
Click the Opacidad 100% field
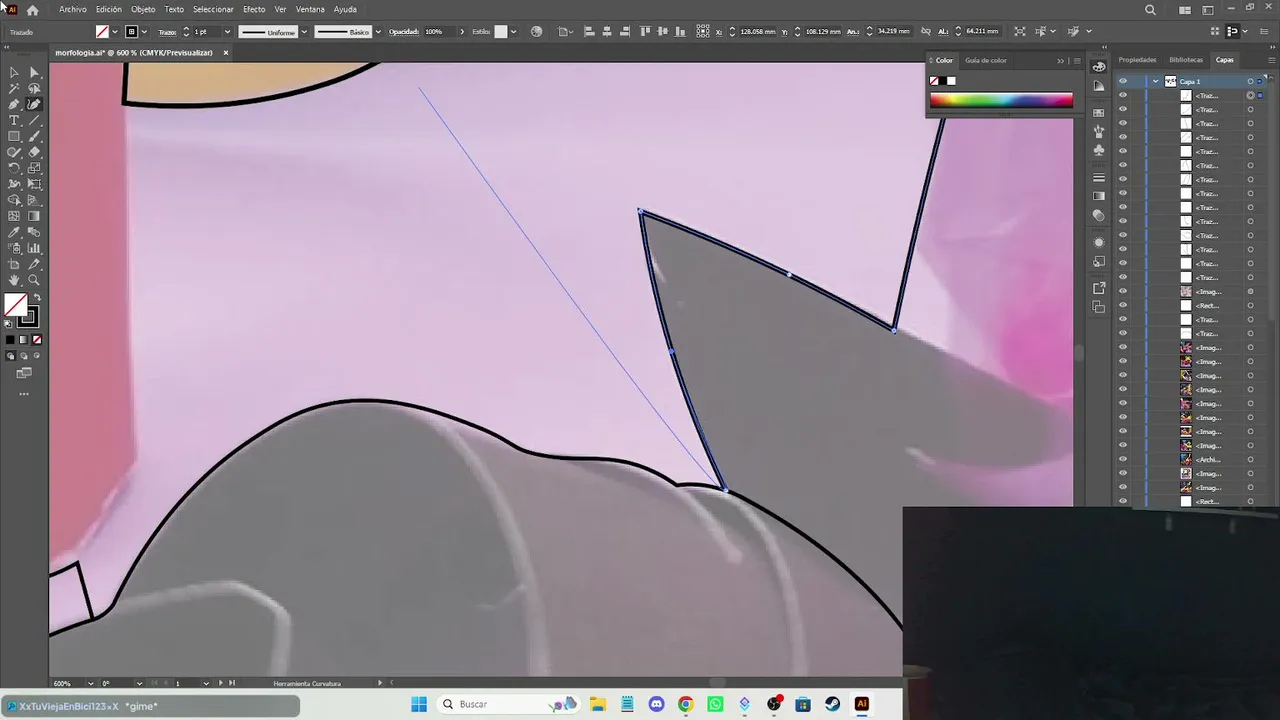(438, 32)
